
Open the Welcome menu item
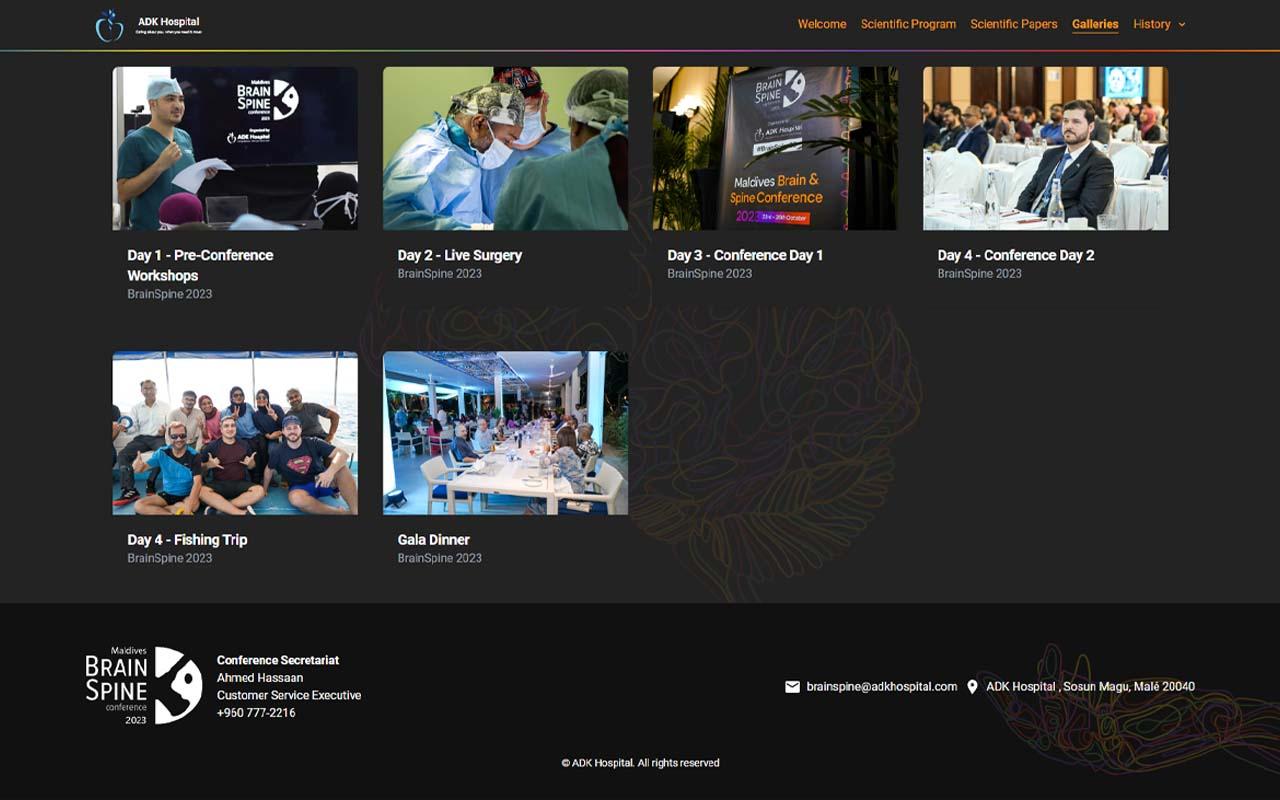click(x=822, y=24)
